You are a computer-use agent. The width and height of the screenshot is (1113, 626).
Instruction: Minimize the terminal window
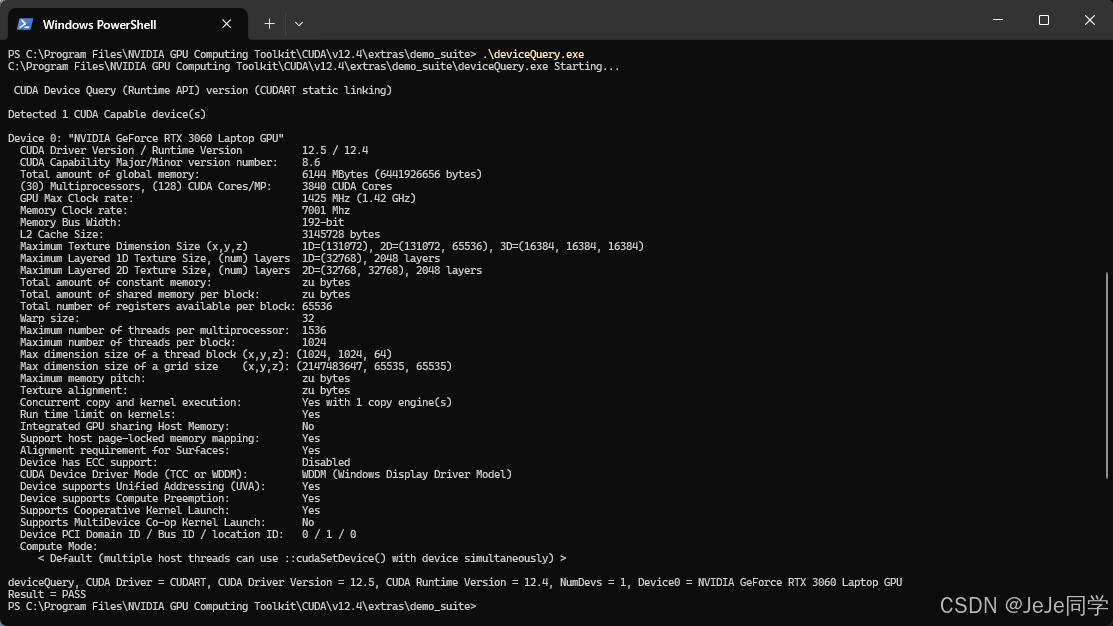(998, 20)
